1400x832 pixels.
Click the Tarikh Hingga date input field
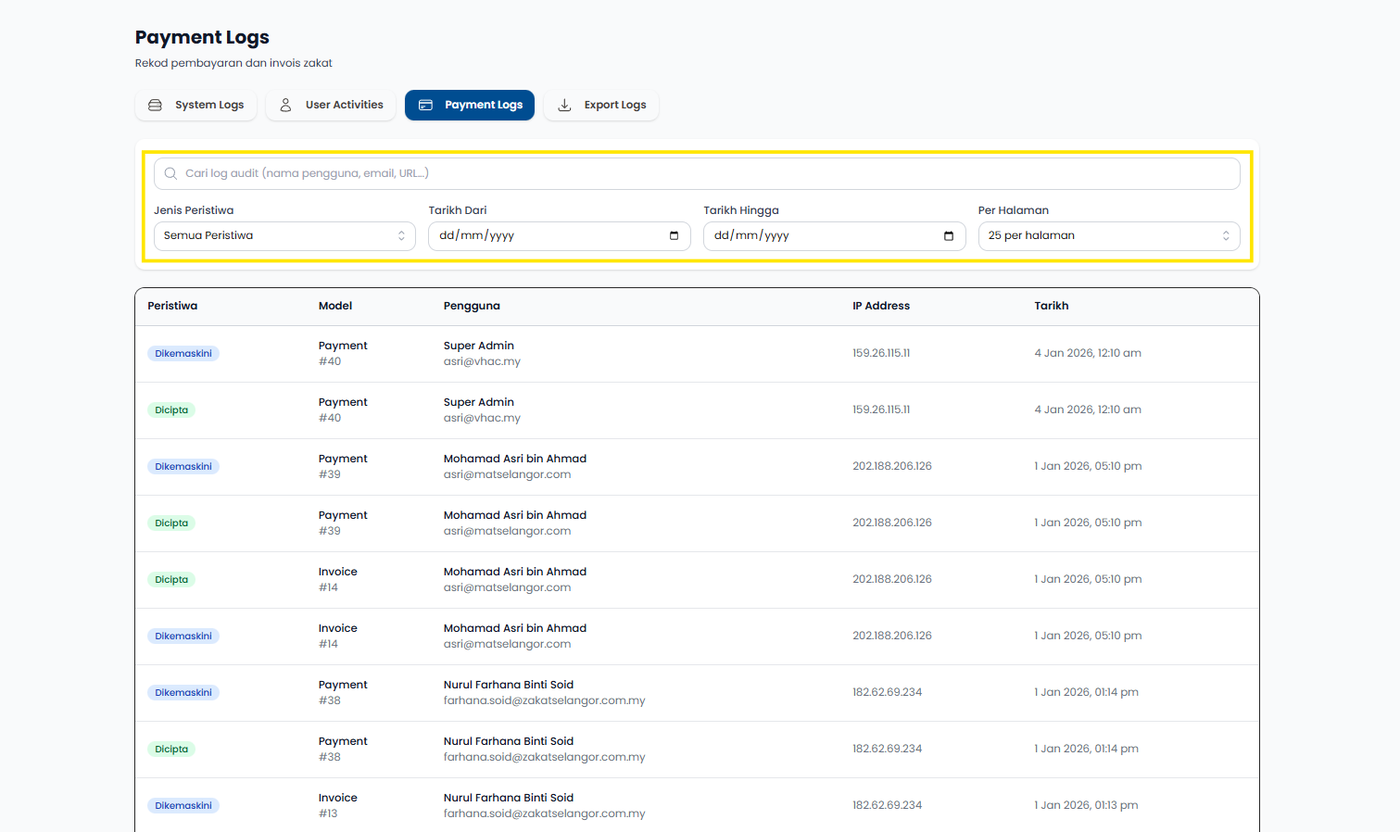[x=815, y=236]
